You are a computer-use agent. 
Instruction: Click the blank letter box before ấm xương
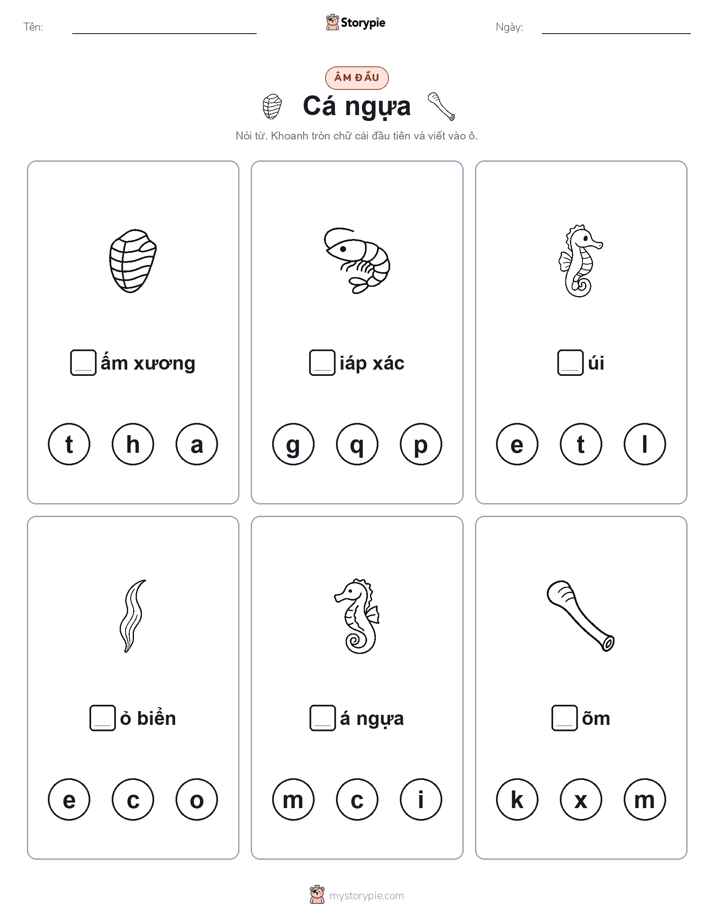pos(83,363)
